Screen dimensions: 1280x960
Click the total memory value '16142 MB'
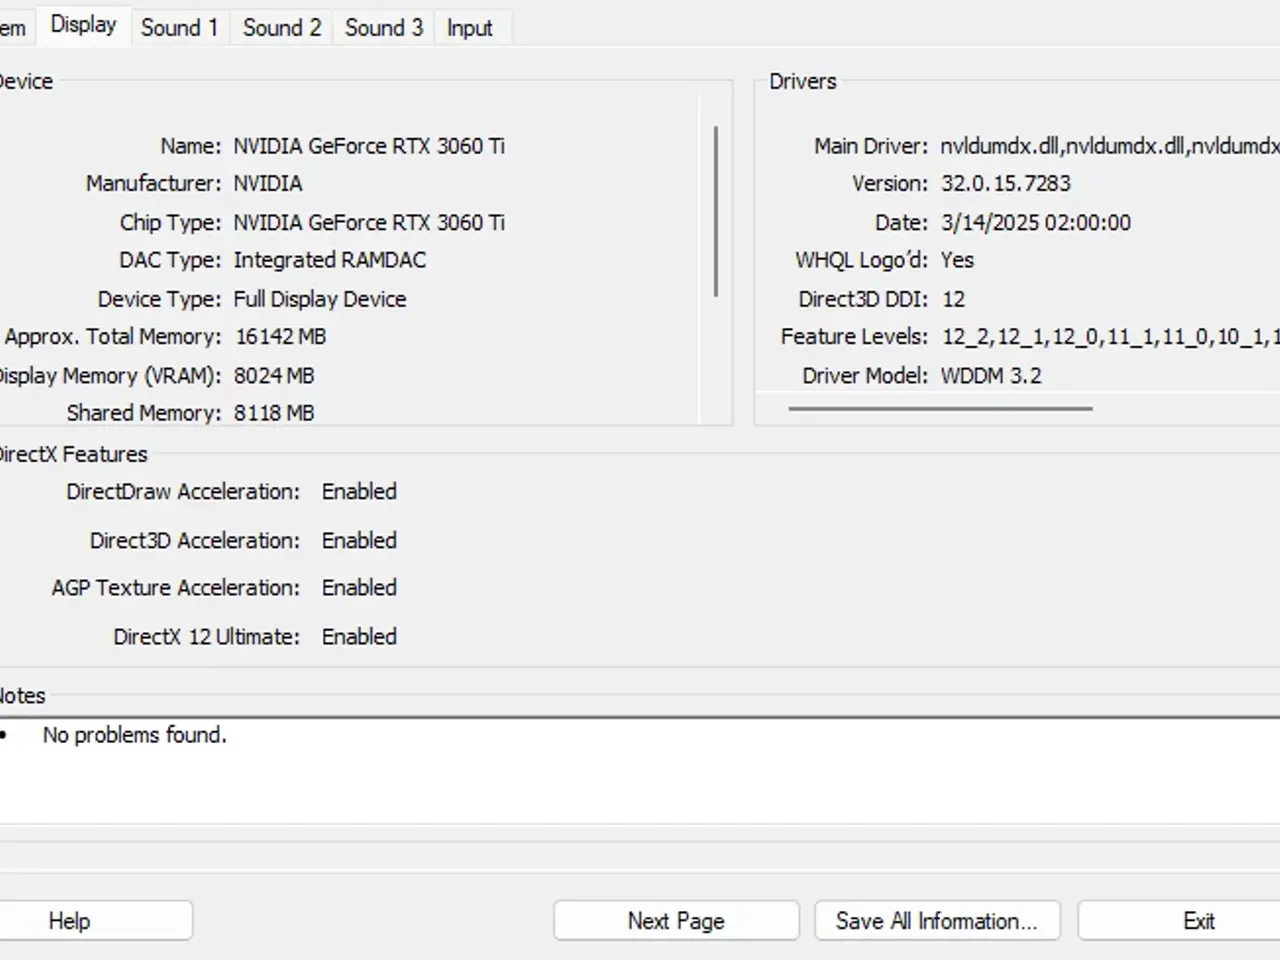point(281,337)
